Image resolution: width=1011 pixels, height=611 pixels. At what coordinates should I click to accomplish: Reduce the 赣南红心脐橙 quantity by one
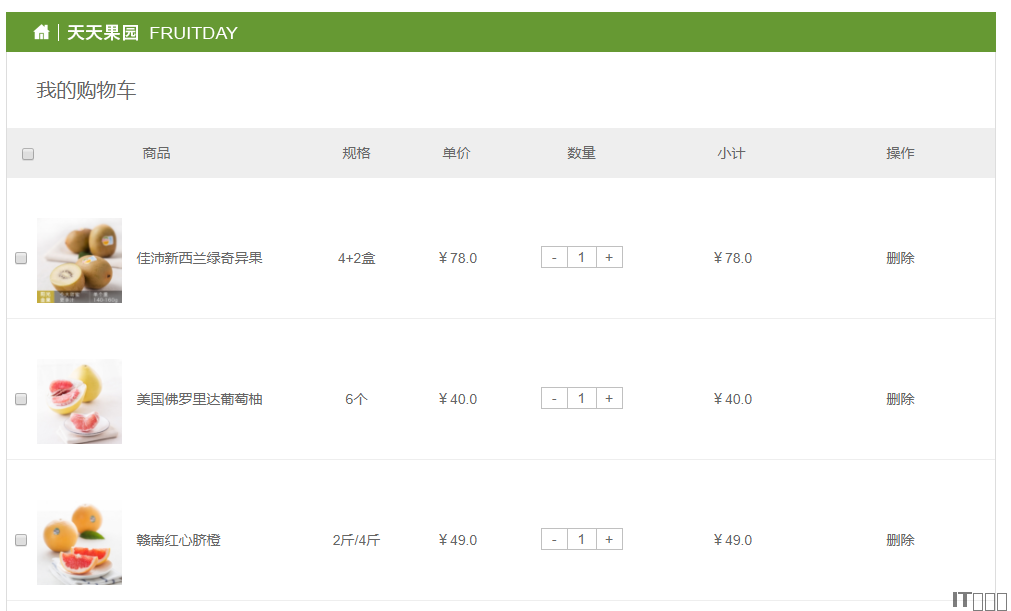(554, 540)
